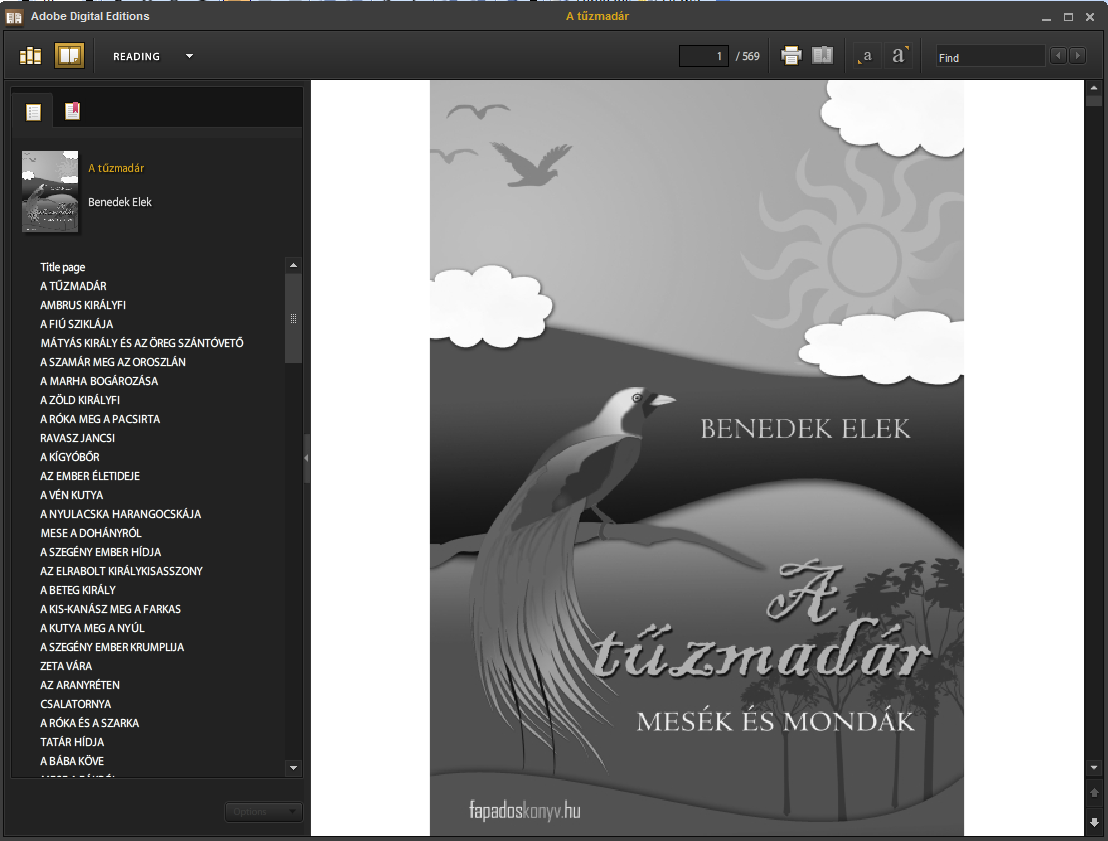
Task: Click the Adobe Digital Editions app icon
Action: coord(13,17)
